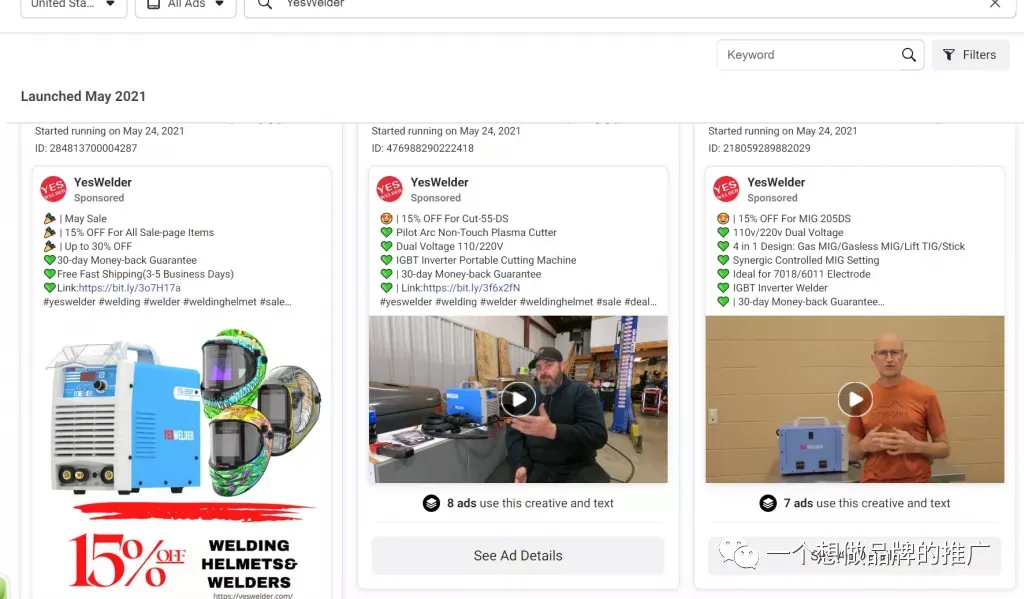Click 'Synergic Controlled MIG Setting' text
Image resolution: width=1024 pixels, height=599 pixels.
point(806,260)
